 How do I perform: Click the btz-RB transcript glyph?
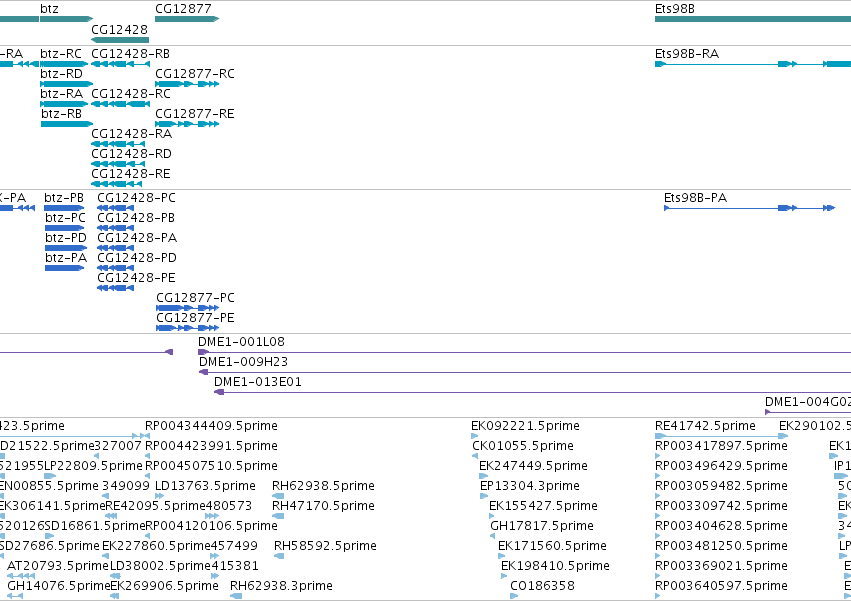66,124
